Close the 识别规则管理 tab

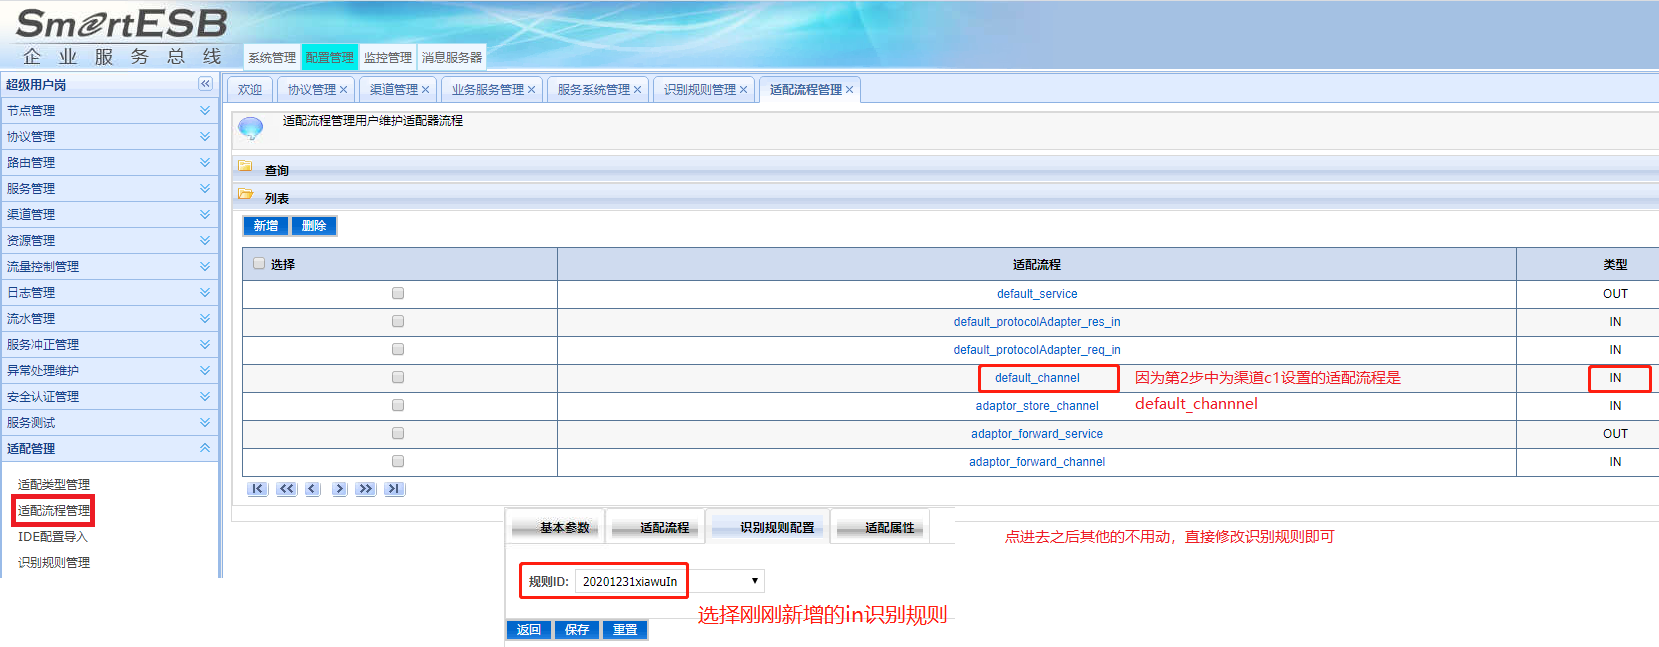click(743, 90)
